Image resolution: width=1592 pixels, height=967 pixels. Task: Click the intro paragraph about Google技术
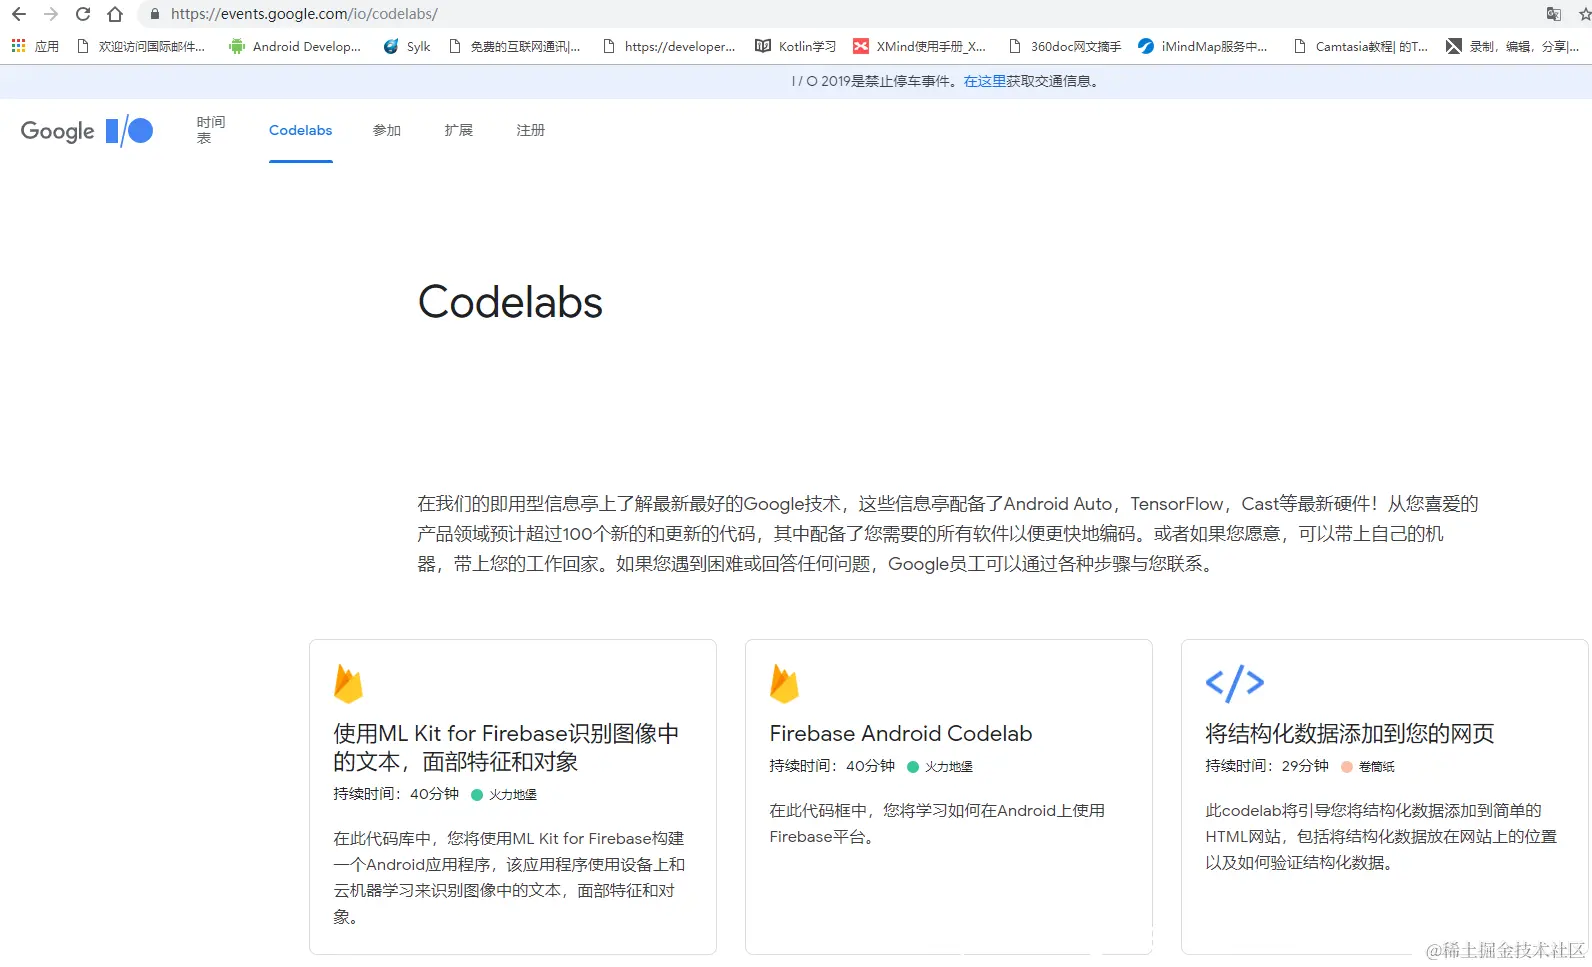pos(947,534)
